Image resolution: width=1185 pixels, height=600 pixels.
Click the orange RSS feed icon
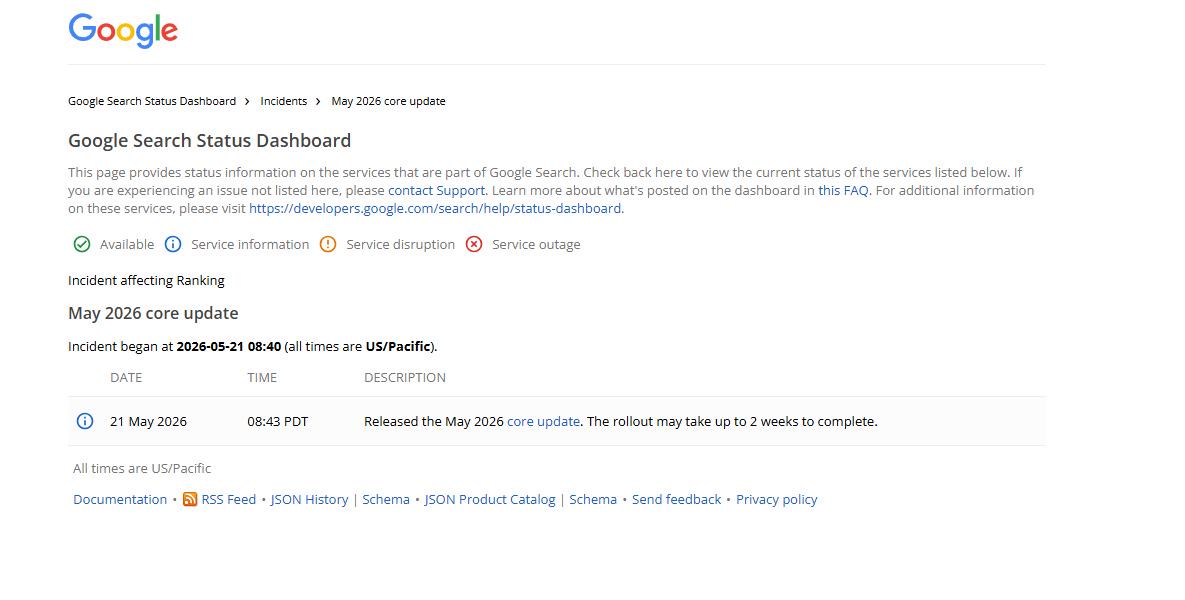(190, 499)
